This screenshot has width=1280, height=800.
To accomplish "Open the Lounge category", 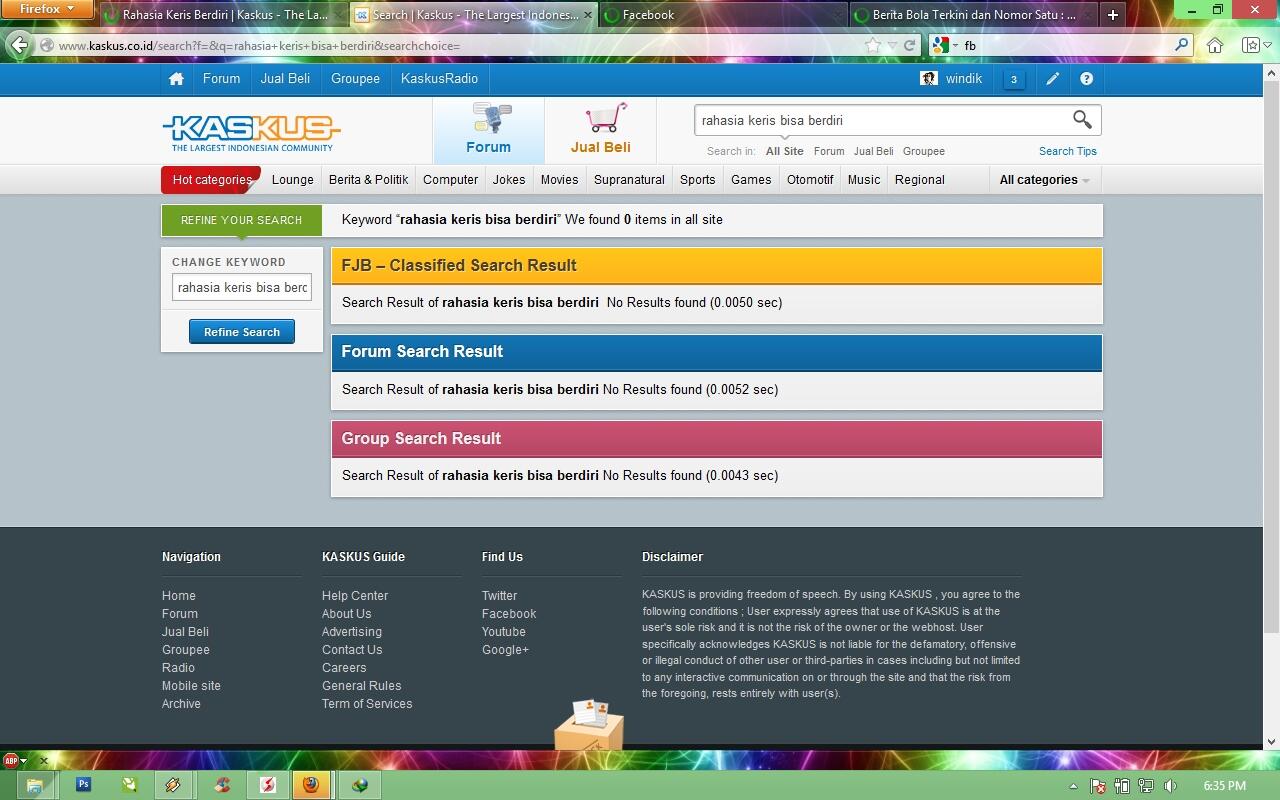I will (292, 180).
